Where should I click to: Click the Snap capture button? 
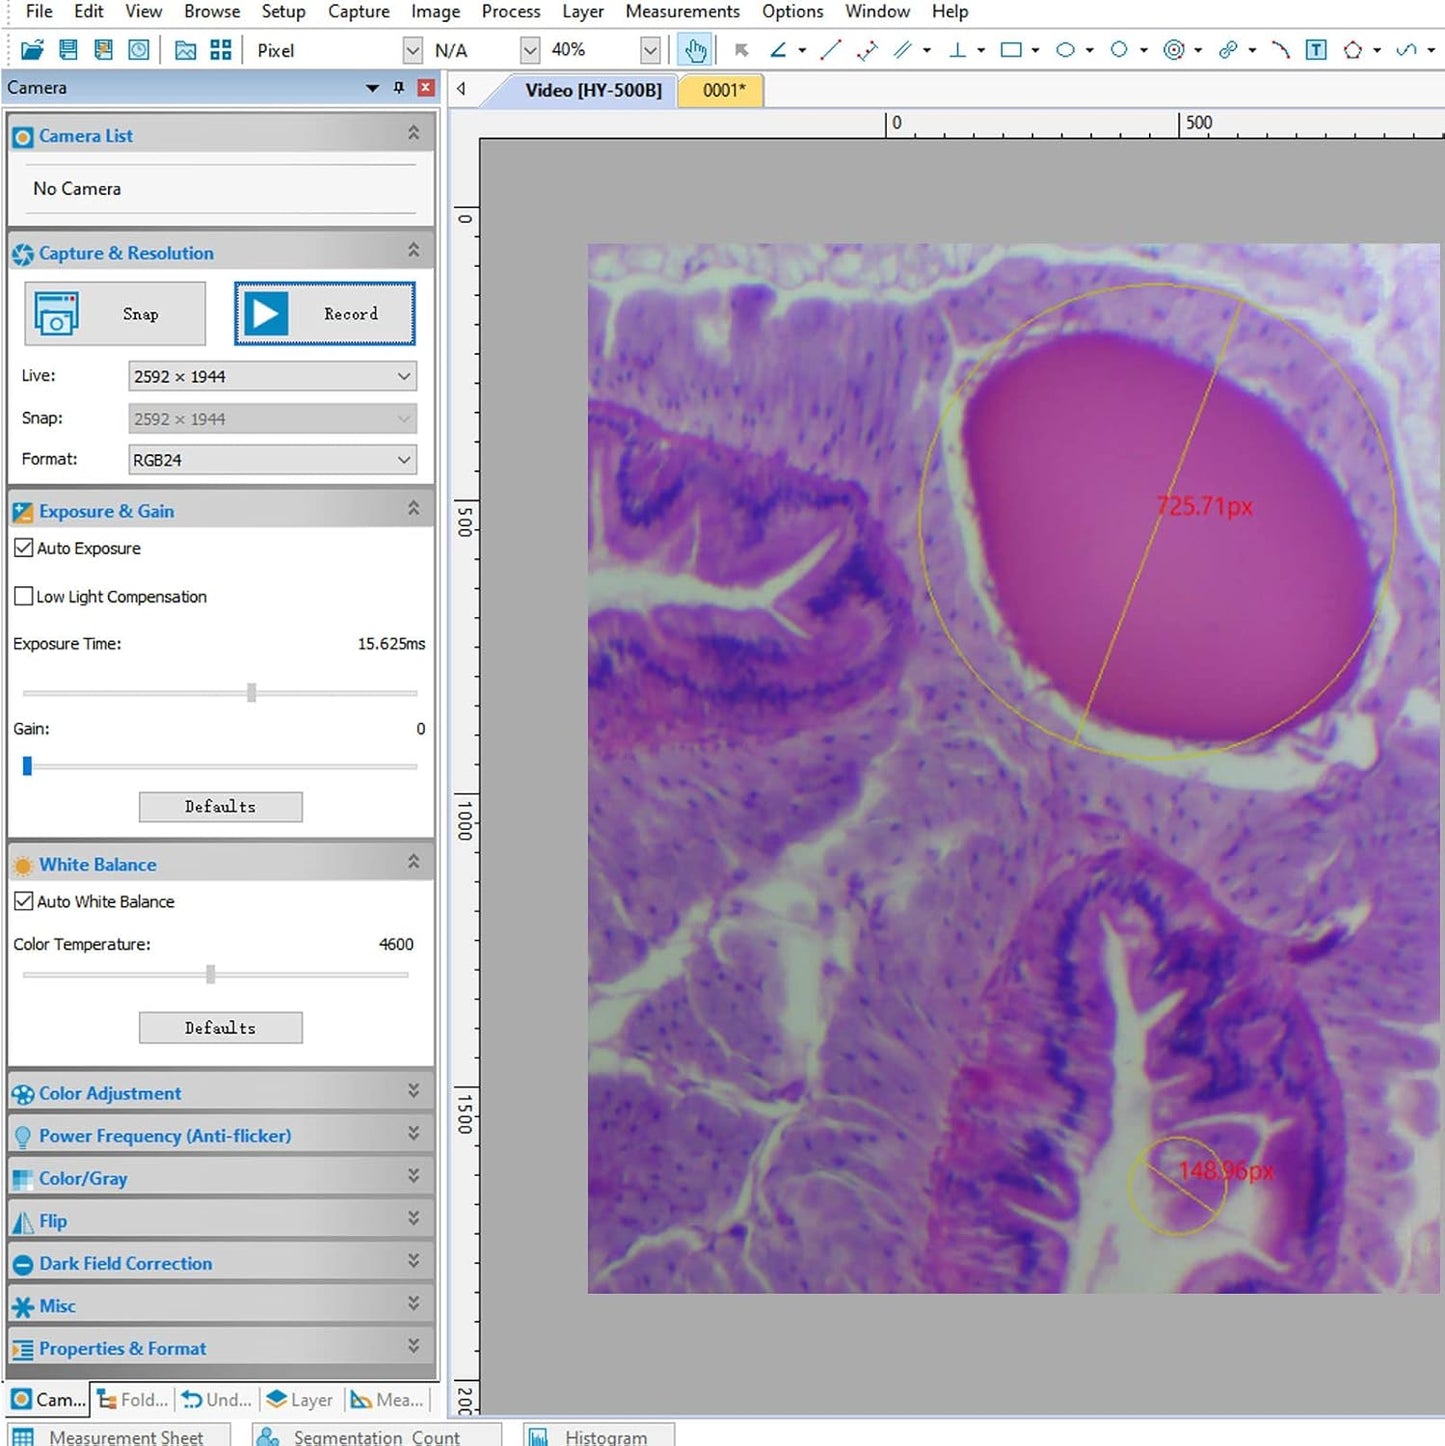coord(115,314)
